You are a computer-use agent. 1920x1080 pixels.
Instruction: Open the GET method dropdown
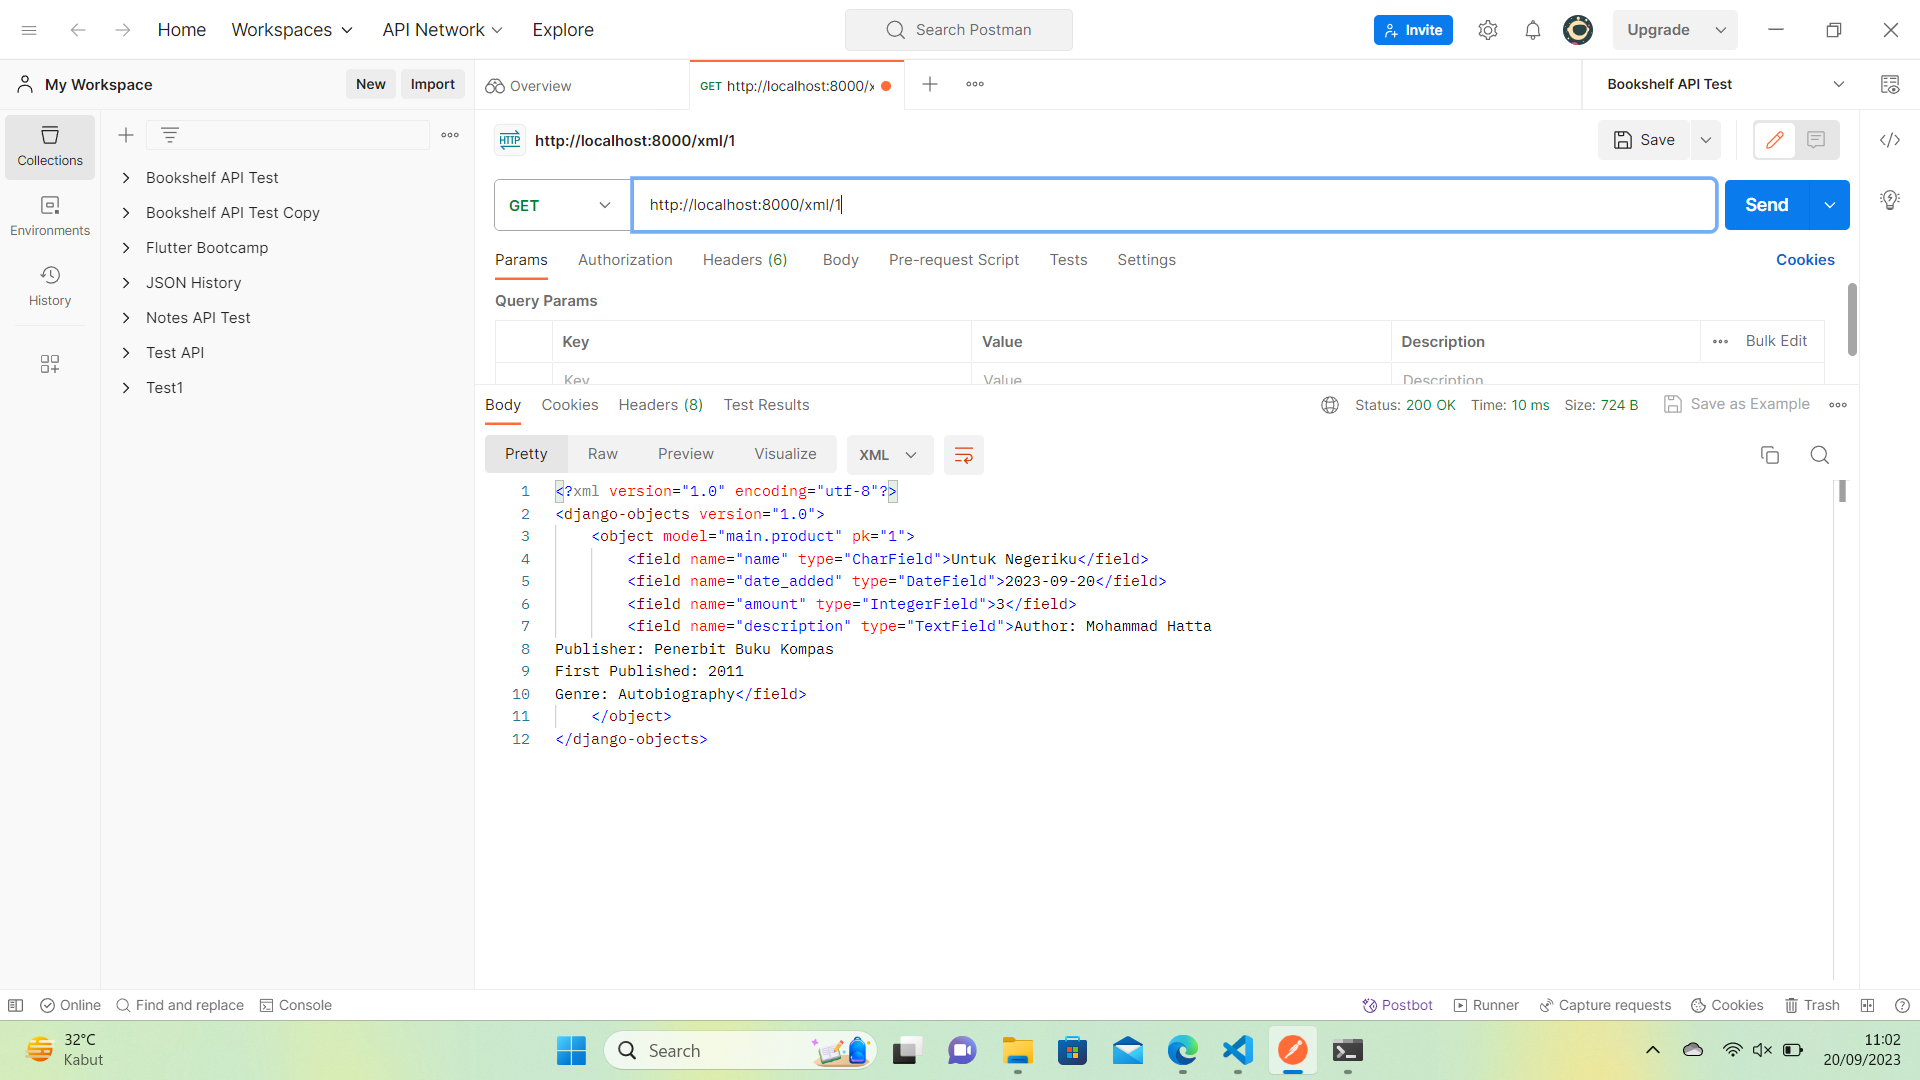[561, 205]
